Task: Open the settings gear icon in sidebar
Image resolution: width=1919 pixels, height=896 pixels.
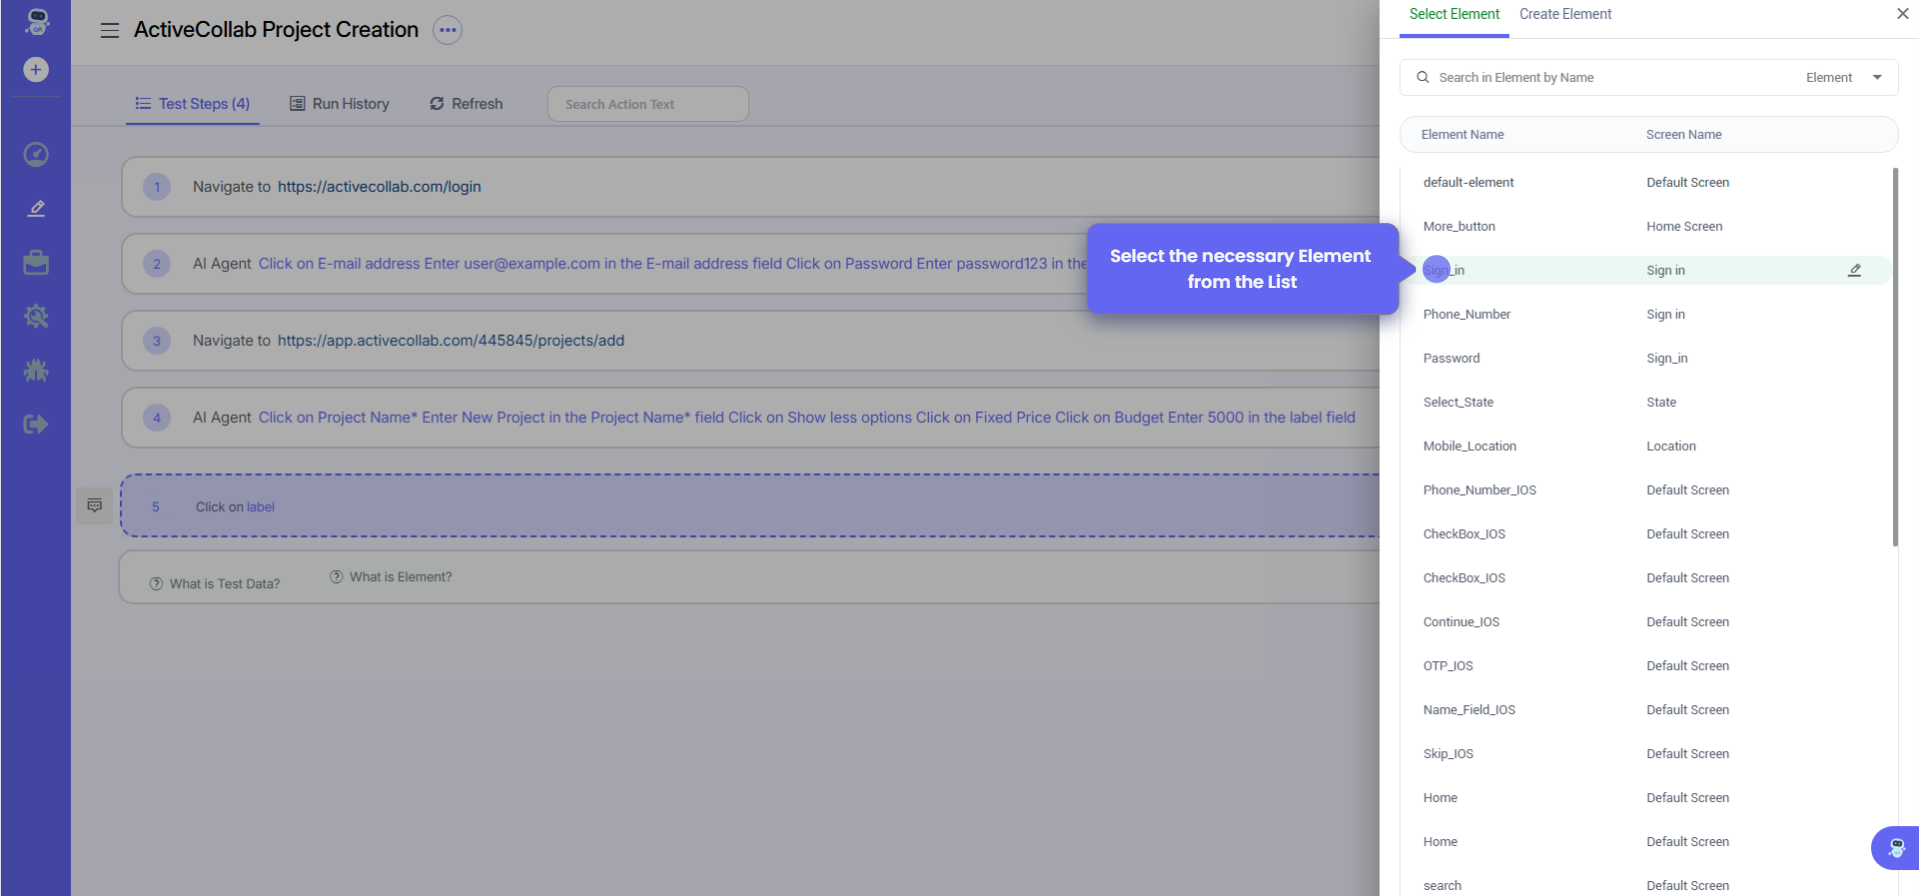Action: point(36,316)
